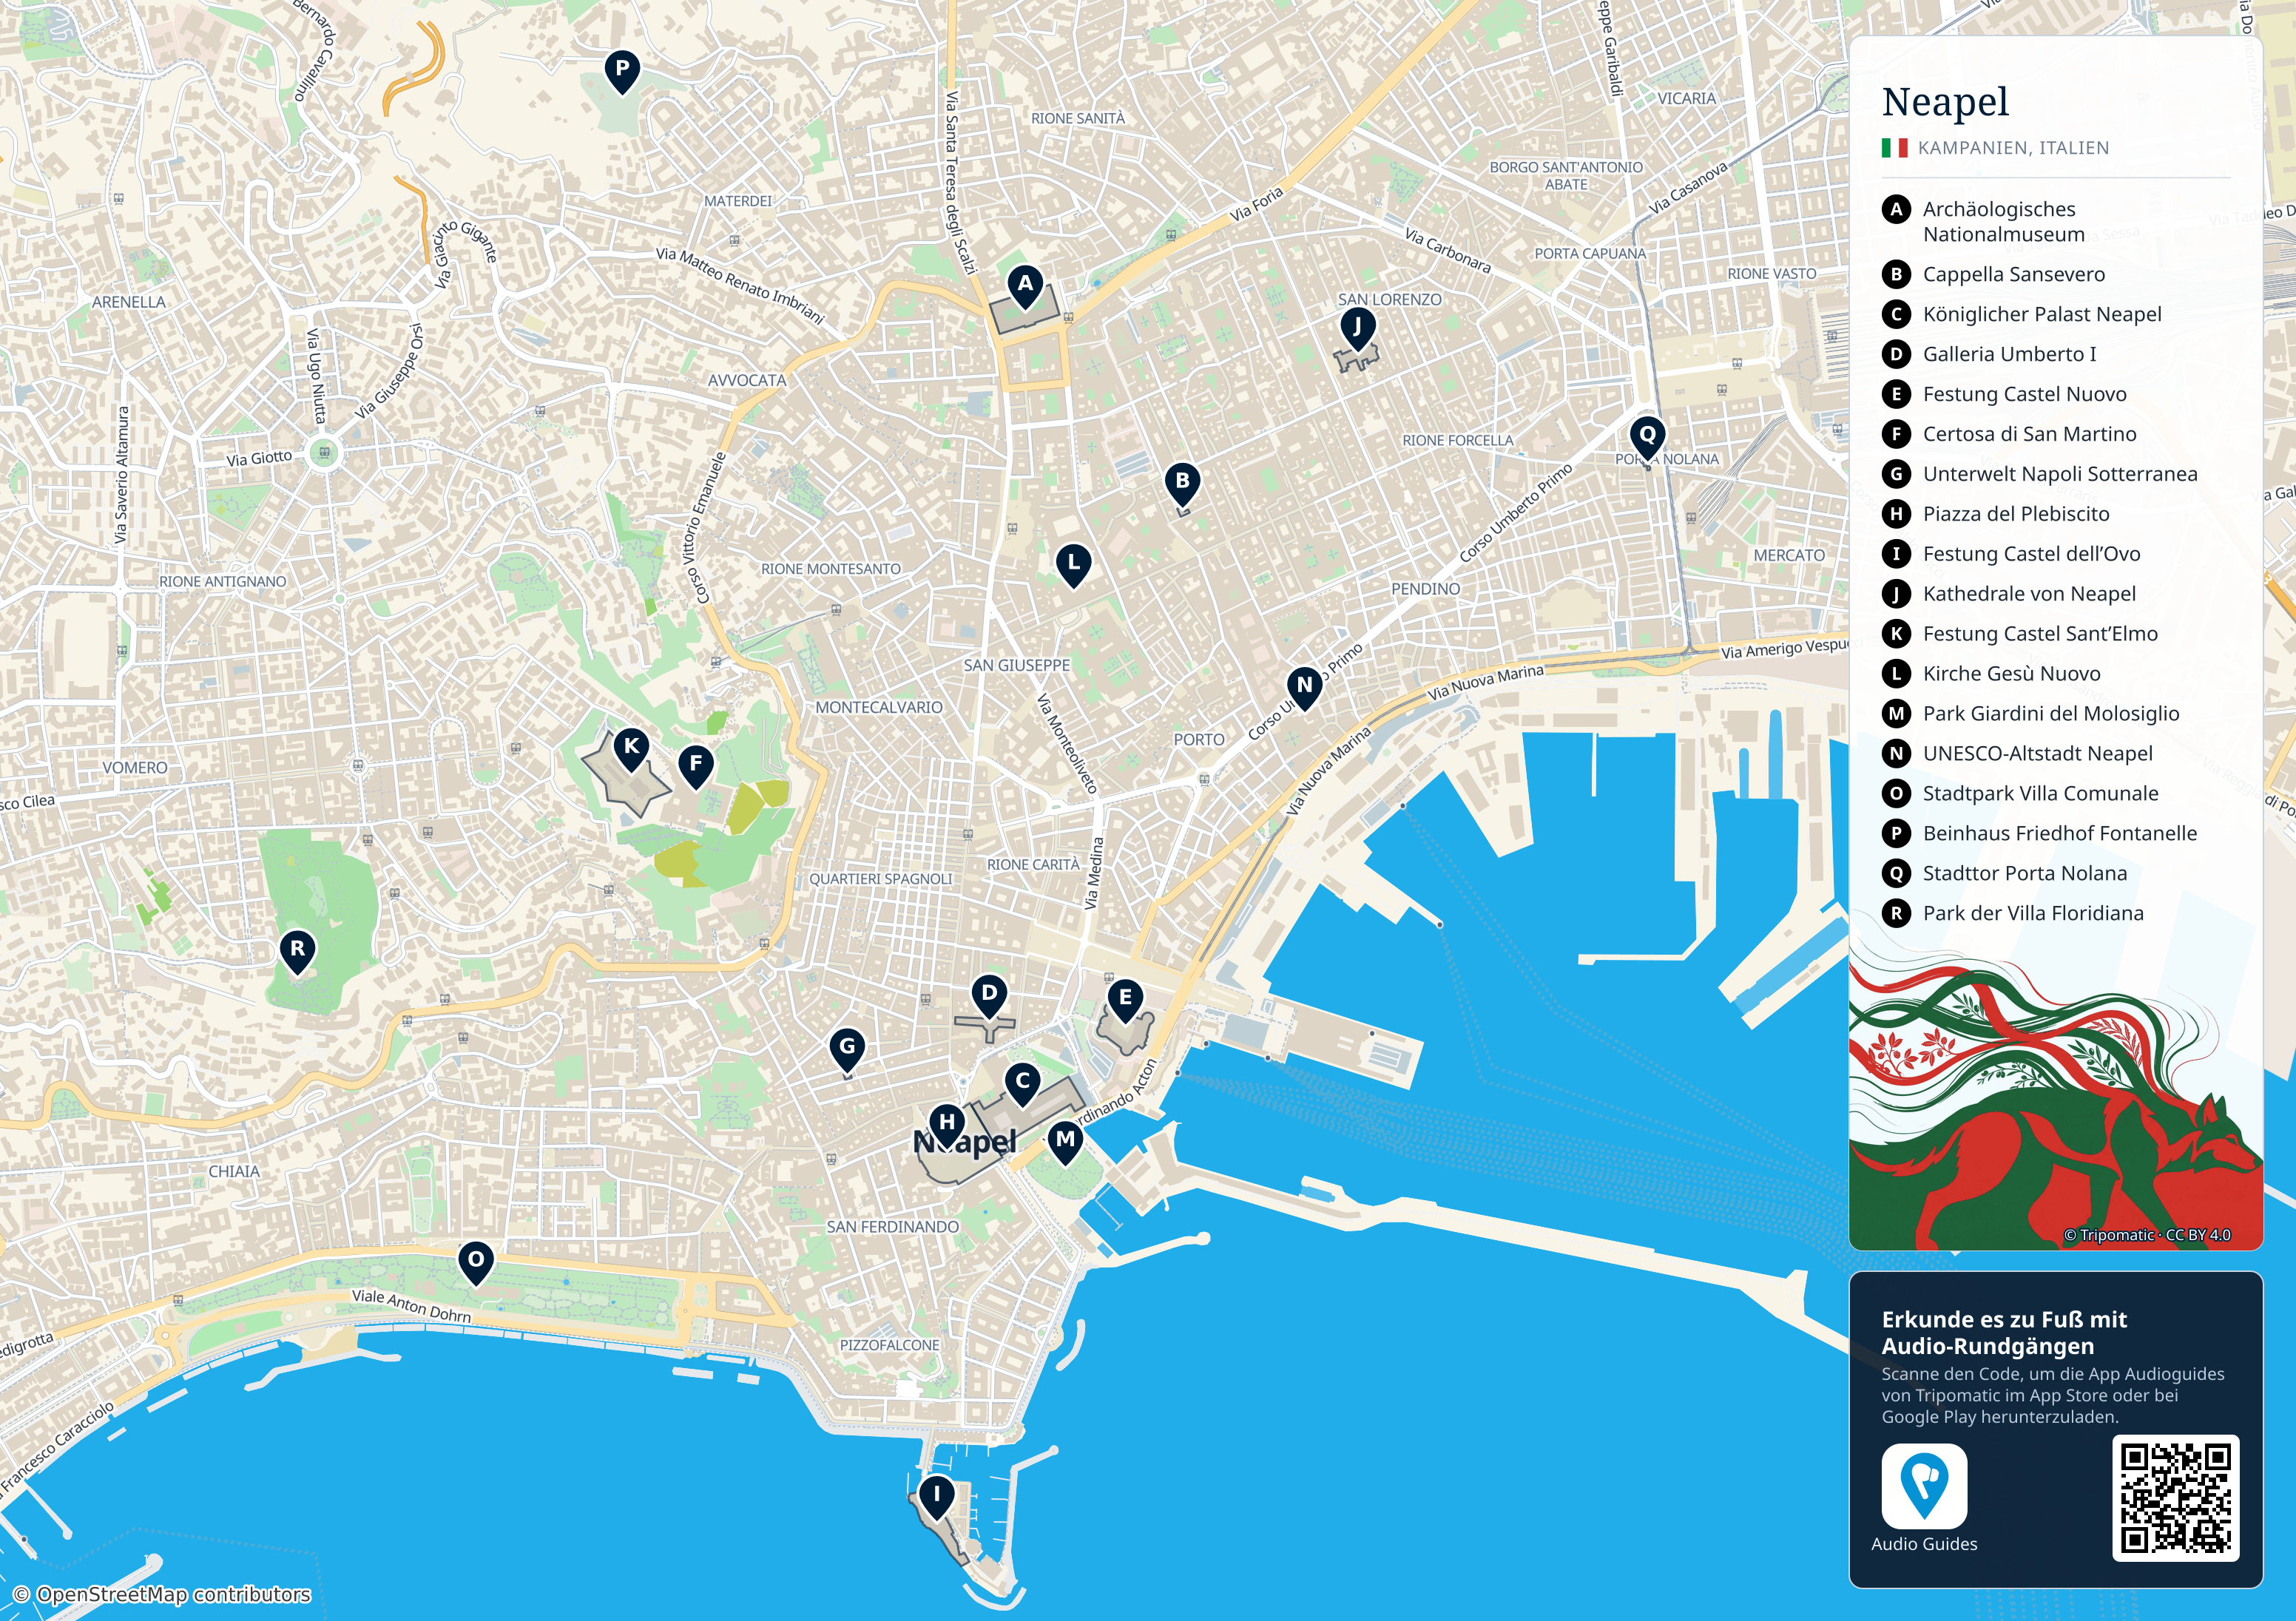Screen dimensions: 2296x1621
Task: Select legend entry Festung Castel dell'Ovo
Action: [2032, 554]
